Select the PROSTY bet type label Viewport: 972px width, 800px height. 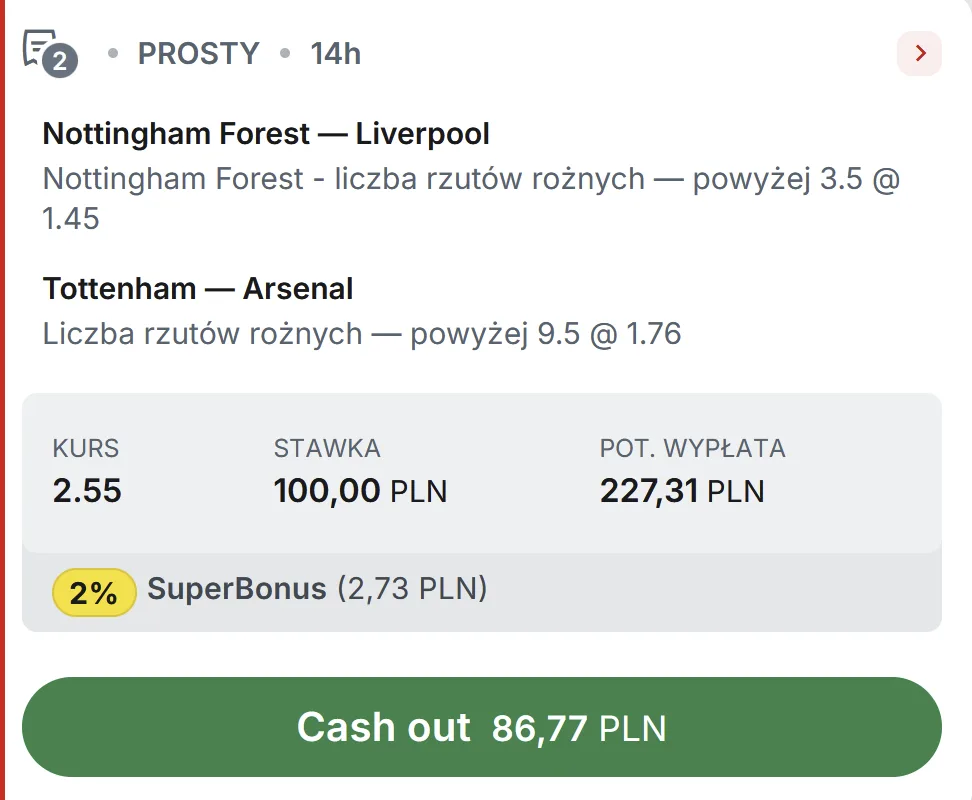tap(198, 54)
